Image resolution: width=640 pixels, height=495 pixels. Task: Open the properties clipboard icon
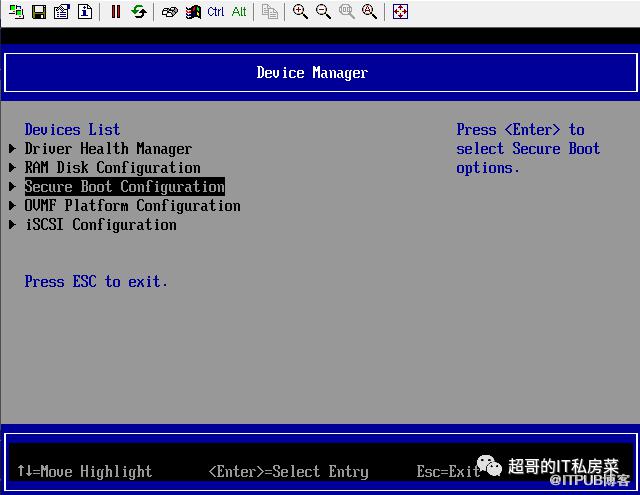coord(62,12)
